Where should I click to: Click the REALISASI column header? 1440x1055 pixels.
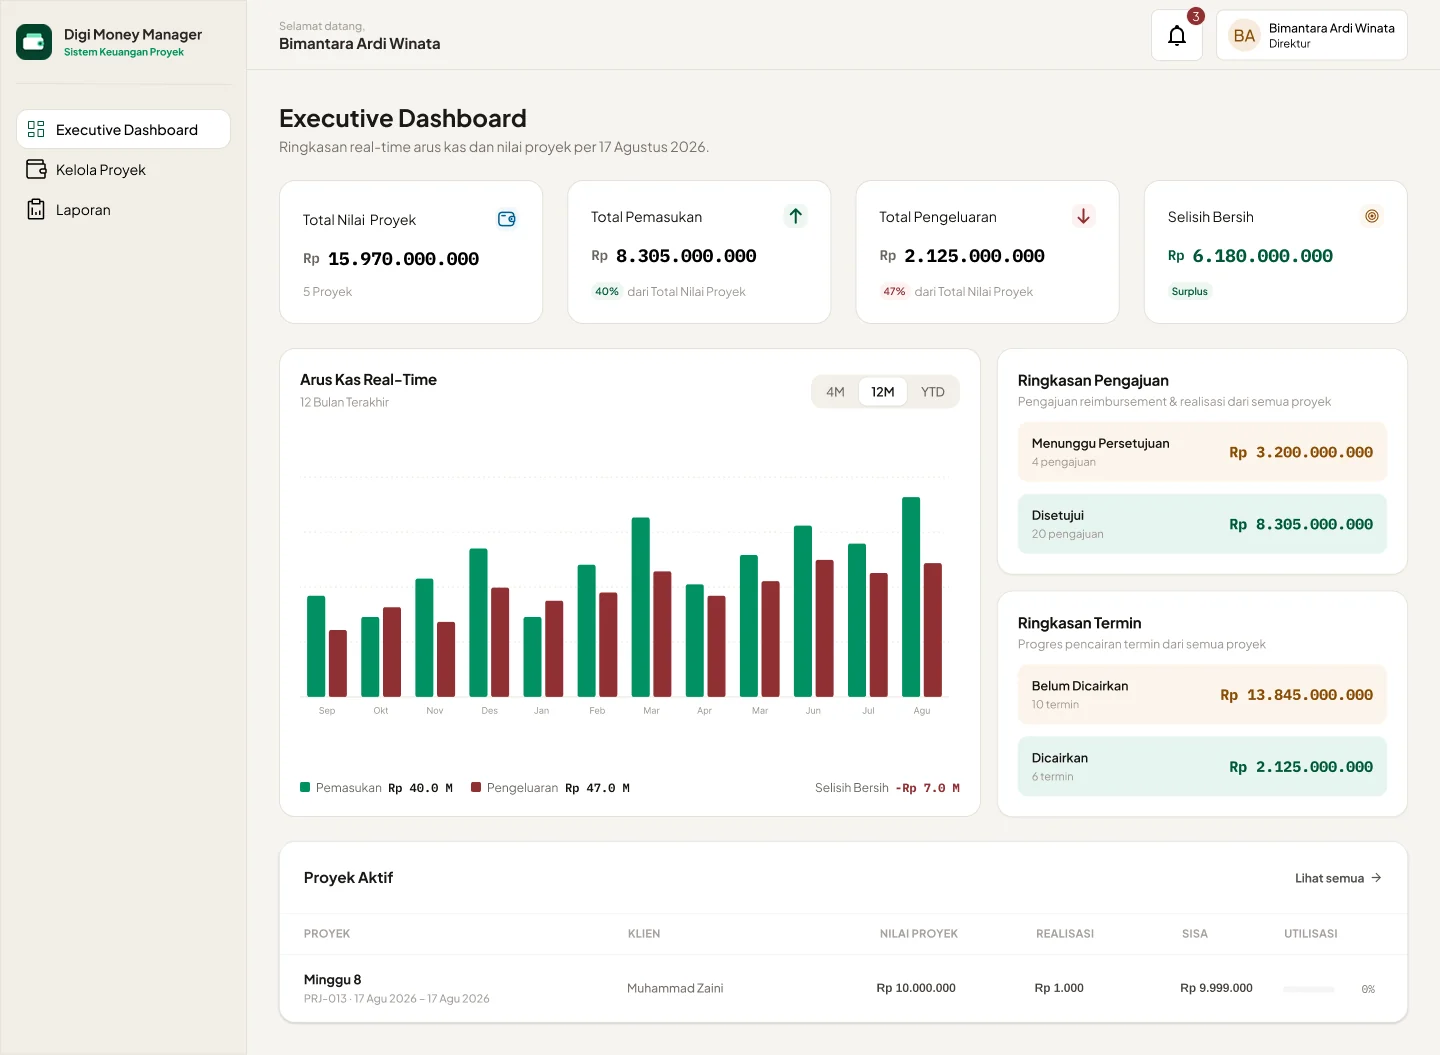(1065, 934)
